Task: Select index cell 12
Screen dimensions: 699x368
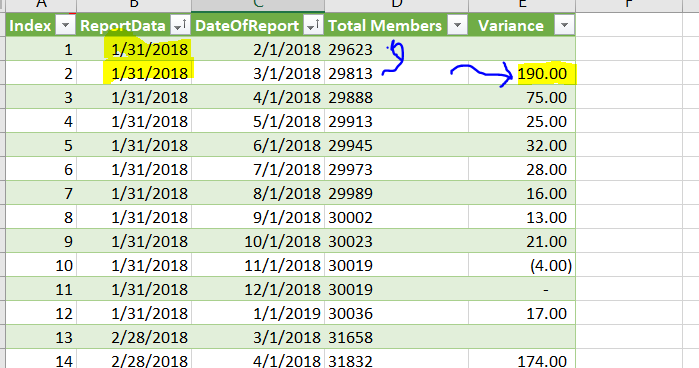Action: tap(41, 313)
